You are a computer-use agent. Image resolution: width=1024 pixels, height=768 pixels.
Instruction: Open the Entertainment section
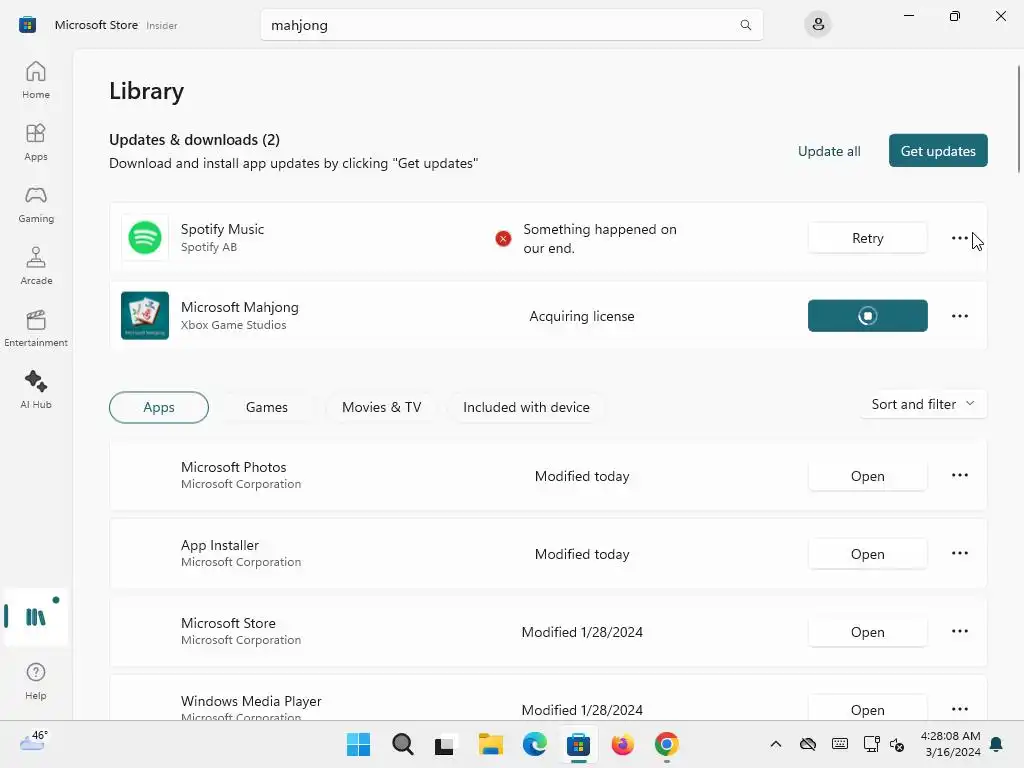coord(36,328)
